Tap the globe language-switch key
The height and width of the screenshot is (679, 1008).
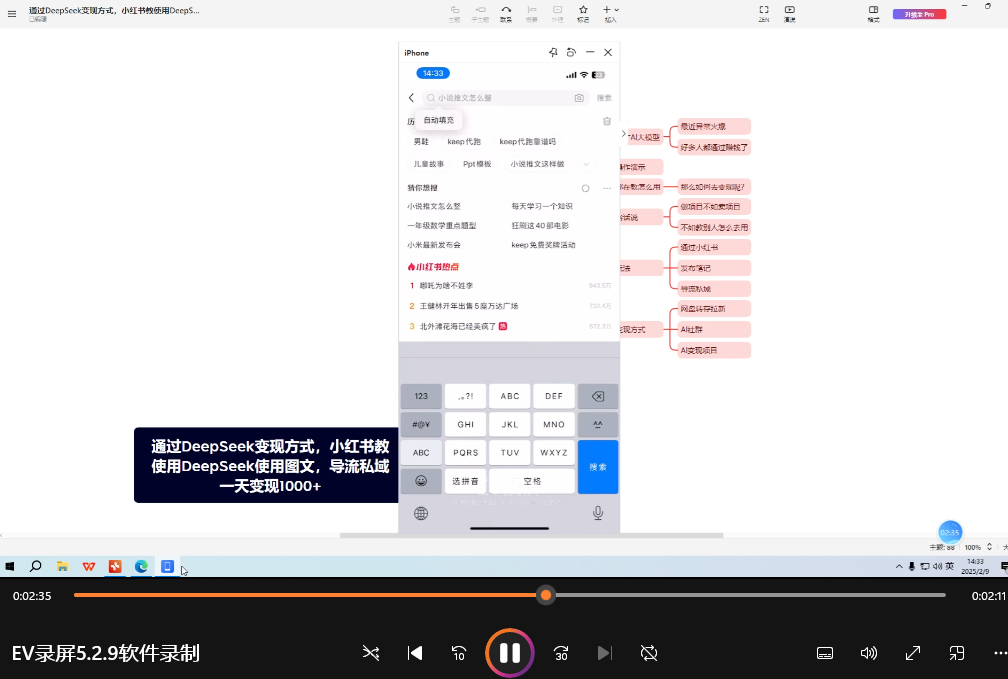[421, 513]
